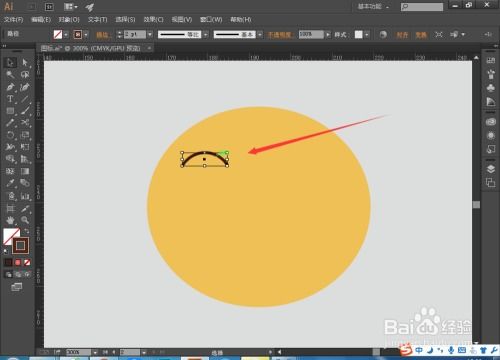
Task: Select the Rotate tool
Action: pos(10,135)
